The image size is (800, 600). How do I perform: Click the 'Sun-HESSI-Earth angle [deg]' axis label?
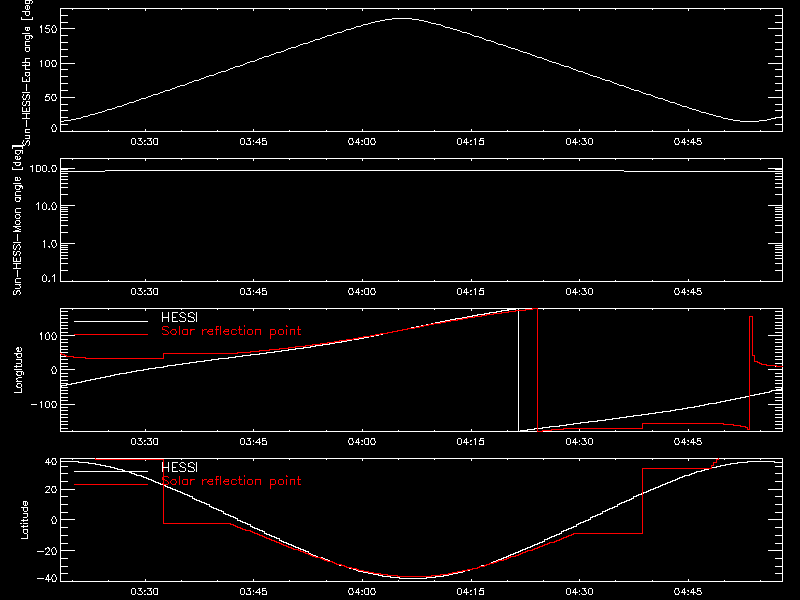coord(27,71)
